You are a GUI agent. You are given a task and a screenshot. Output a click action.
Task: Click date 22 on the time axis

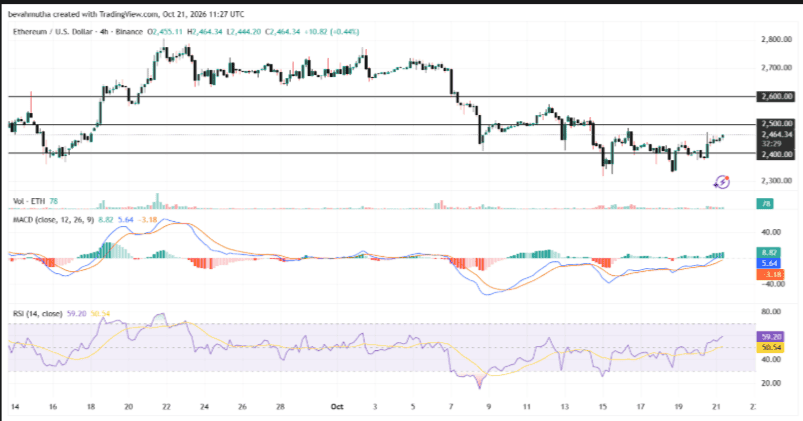click(x=166, y=407)
